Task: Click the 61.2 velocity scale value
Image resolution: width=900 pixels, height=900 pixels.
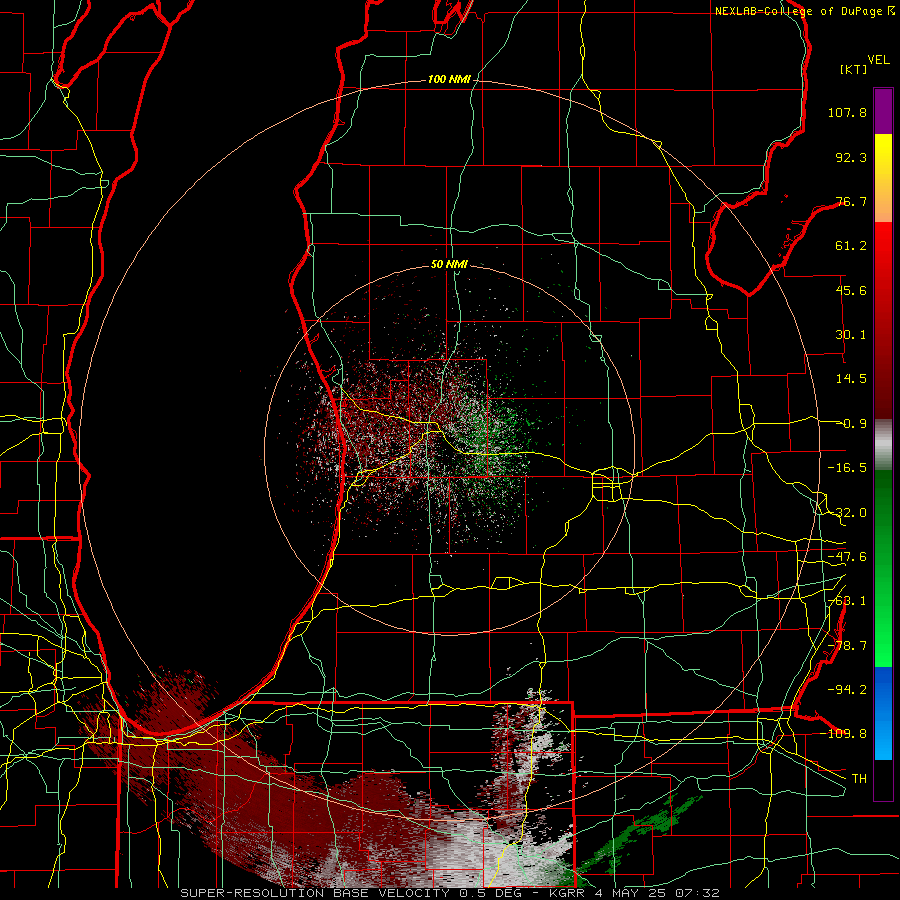Action: coord(851,246)
